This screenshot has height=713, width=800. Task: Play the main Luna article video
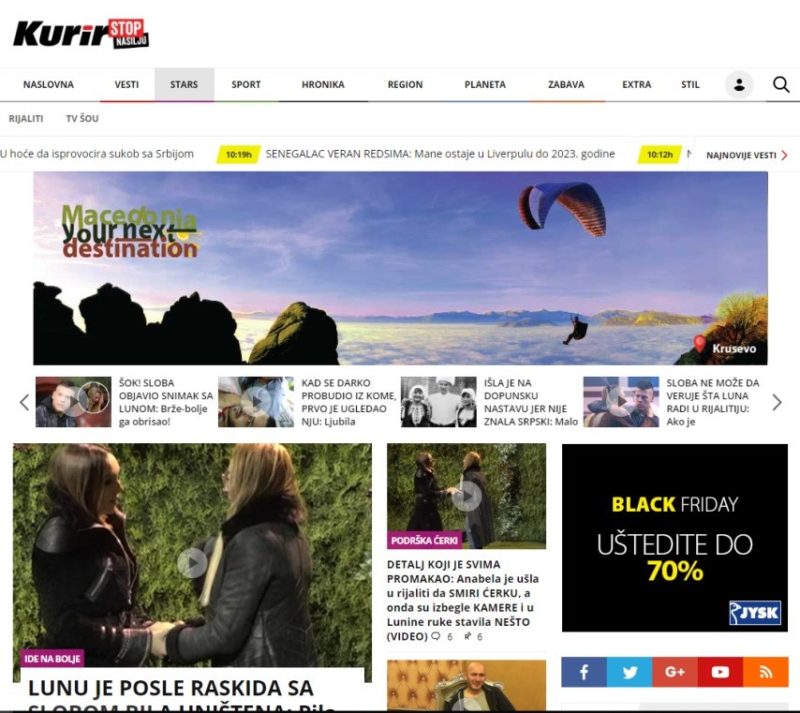click(x=192, y=563)
